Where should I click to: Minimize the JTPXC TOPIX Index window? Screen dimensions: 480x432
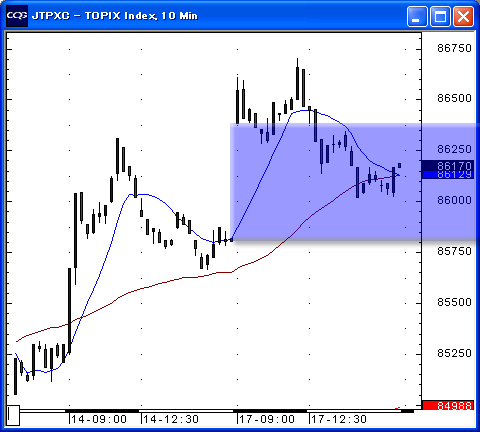pyautogui.click(x=417, y=16)
